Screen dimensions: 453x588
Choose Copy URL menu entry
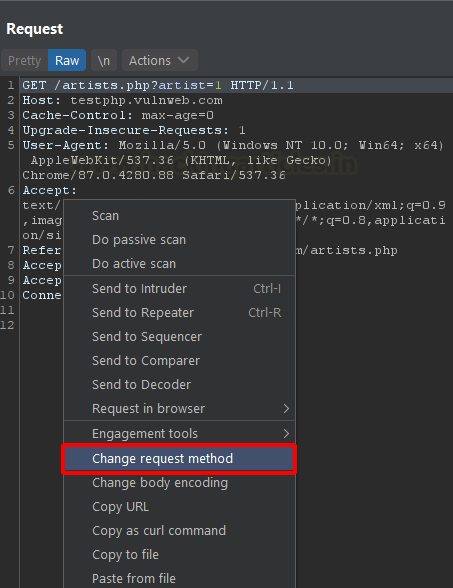pyautogui.click(x=179, y=507)
